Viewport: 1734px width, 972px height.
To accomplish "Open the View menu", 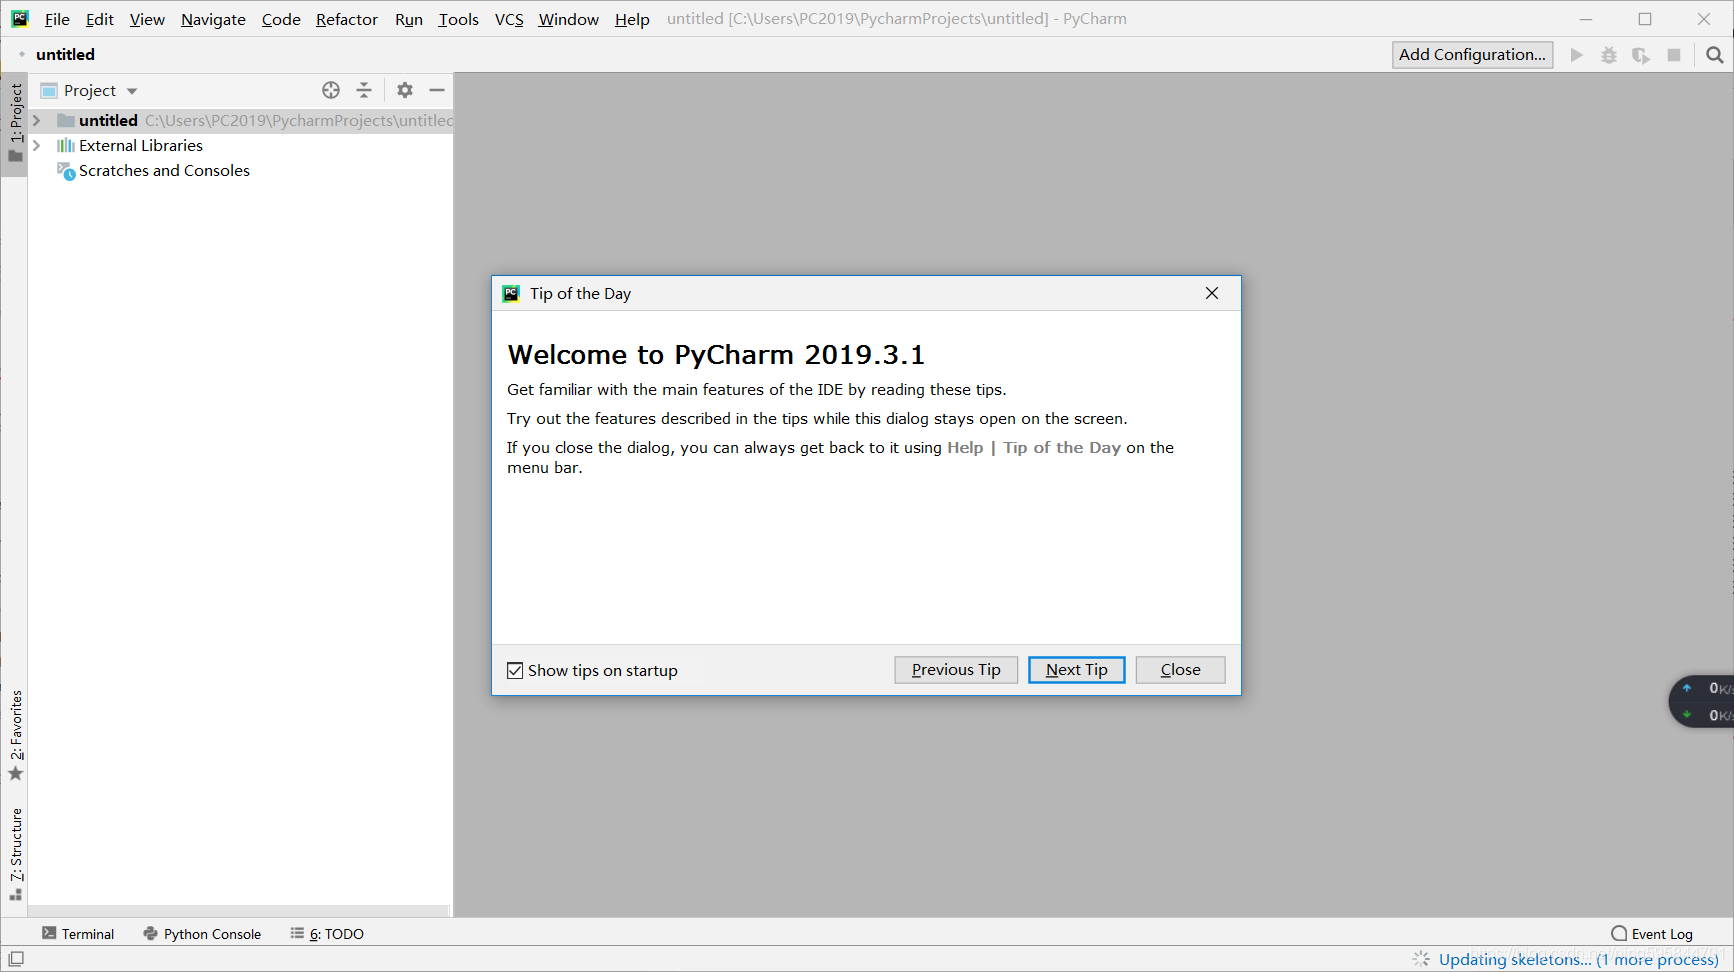I will (x=147, y=19).
